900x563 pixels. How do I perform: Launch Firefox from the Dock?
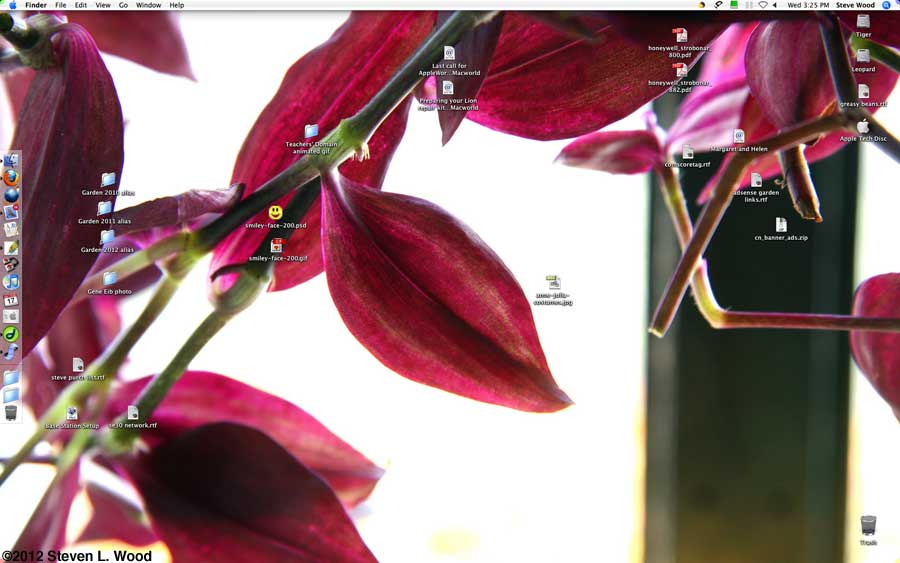point(10,177)
